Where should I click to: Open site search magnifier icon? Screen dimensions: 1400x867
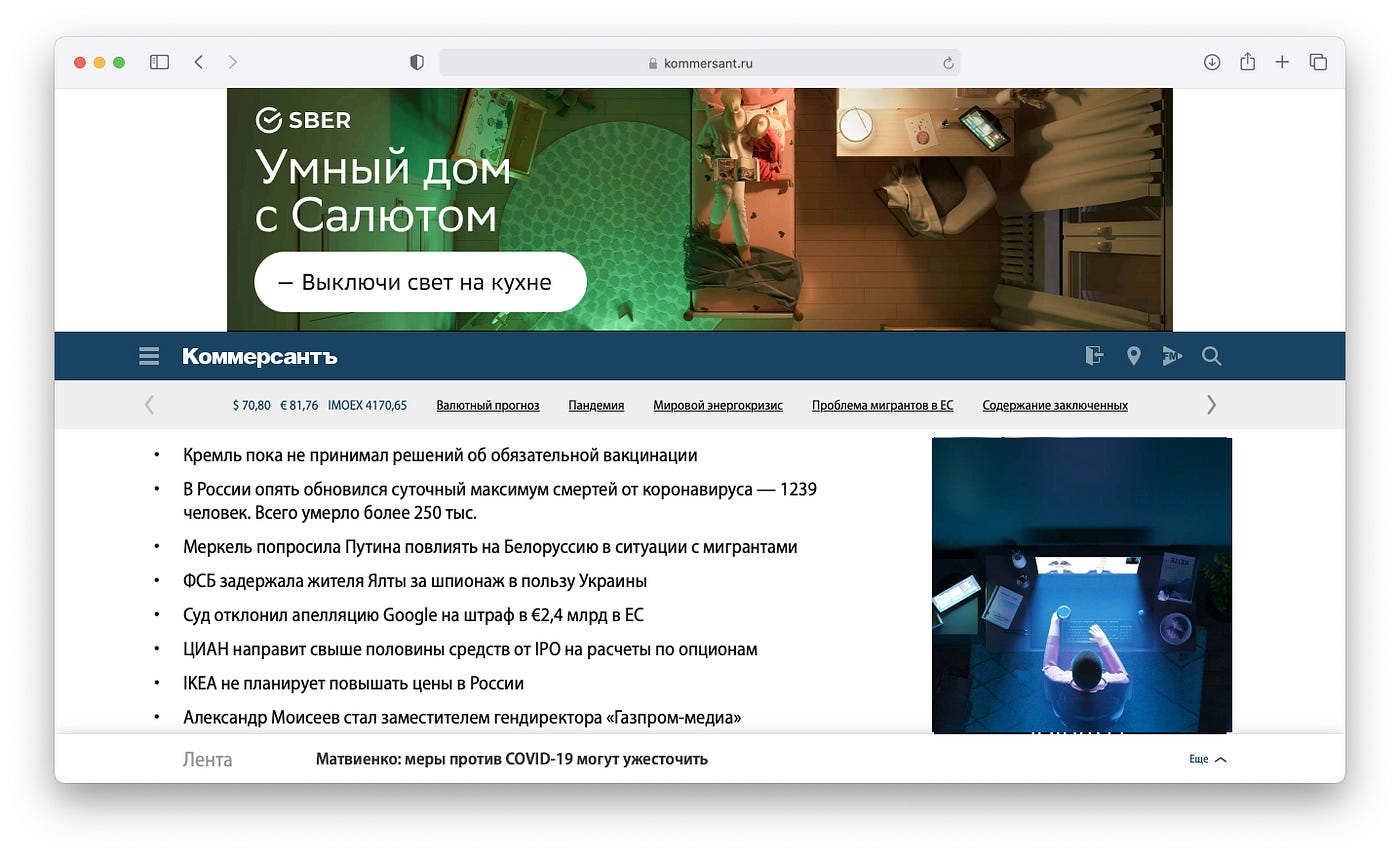[1211, 356]
